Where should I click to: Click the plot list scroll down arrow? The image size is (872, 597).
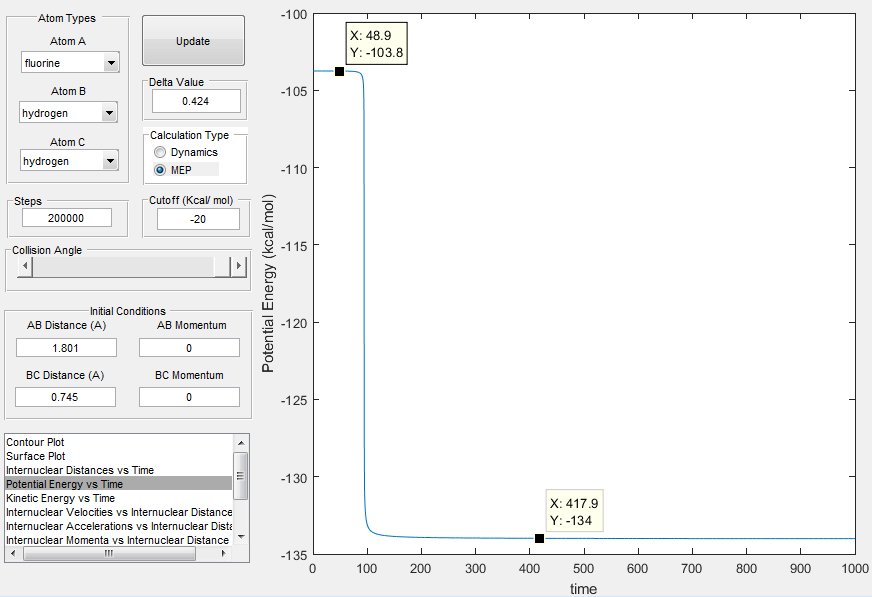click(x=241, y=537)
